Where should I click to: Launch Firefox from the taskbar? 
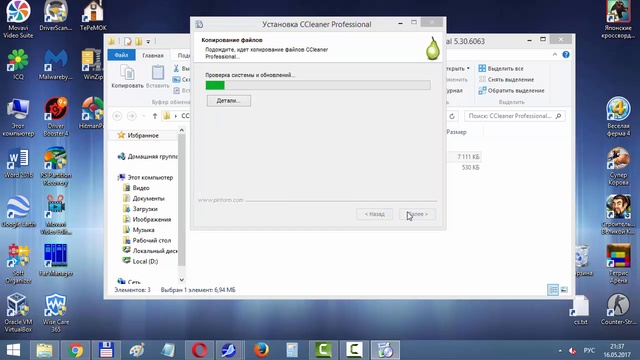[x=261, y=350]
